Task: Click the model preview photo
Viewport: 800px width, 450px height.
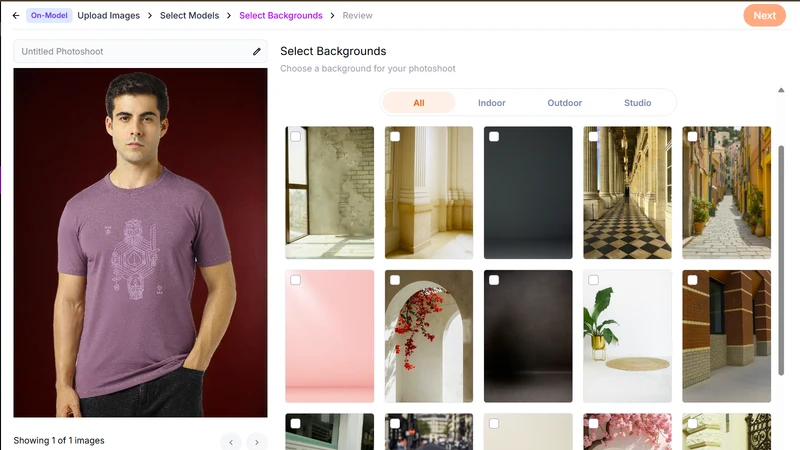Action: pyautogui.click(x=140, y=243)
